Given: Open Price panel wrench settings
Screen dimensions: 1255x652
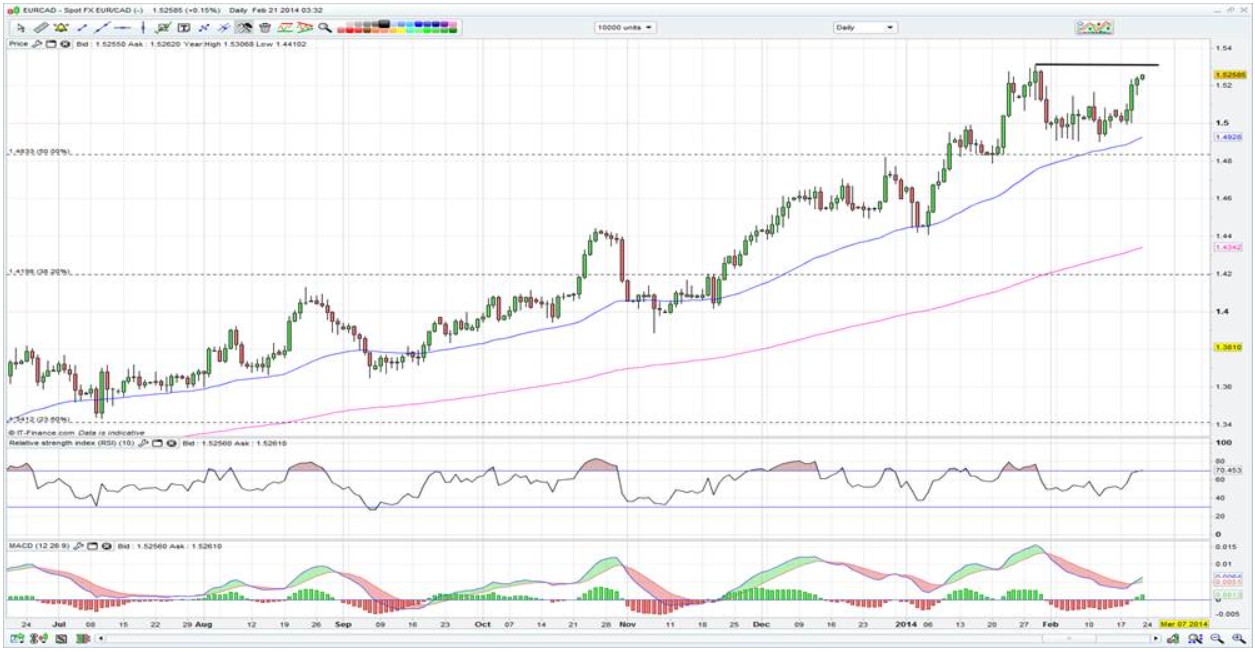Looking at the screenshot, I should (38, 44).
